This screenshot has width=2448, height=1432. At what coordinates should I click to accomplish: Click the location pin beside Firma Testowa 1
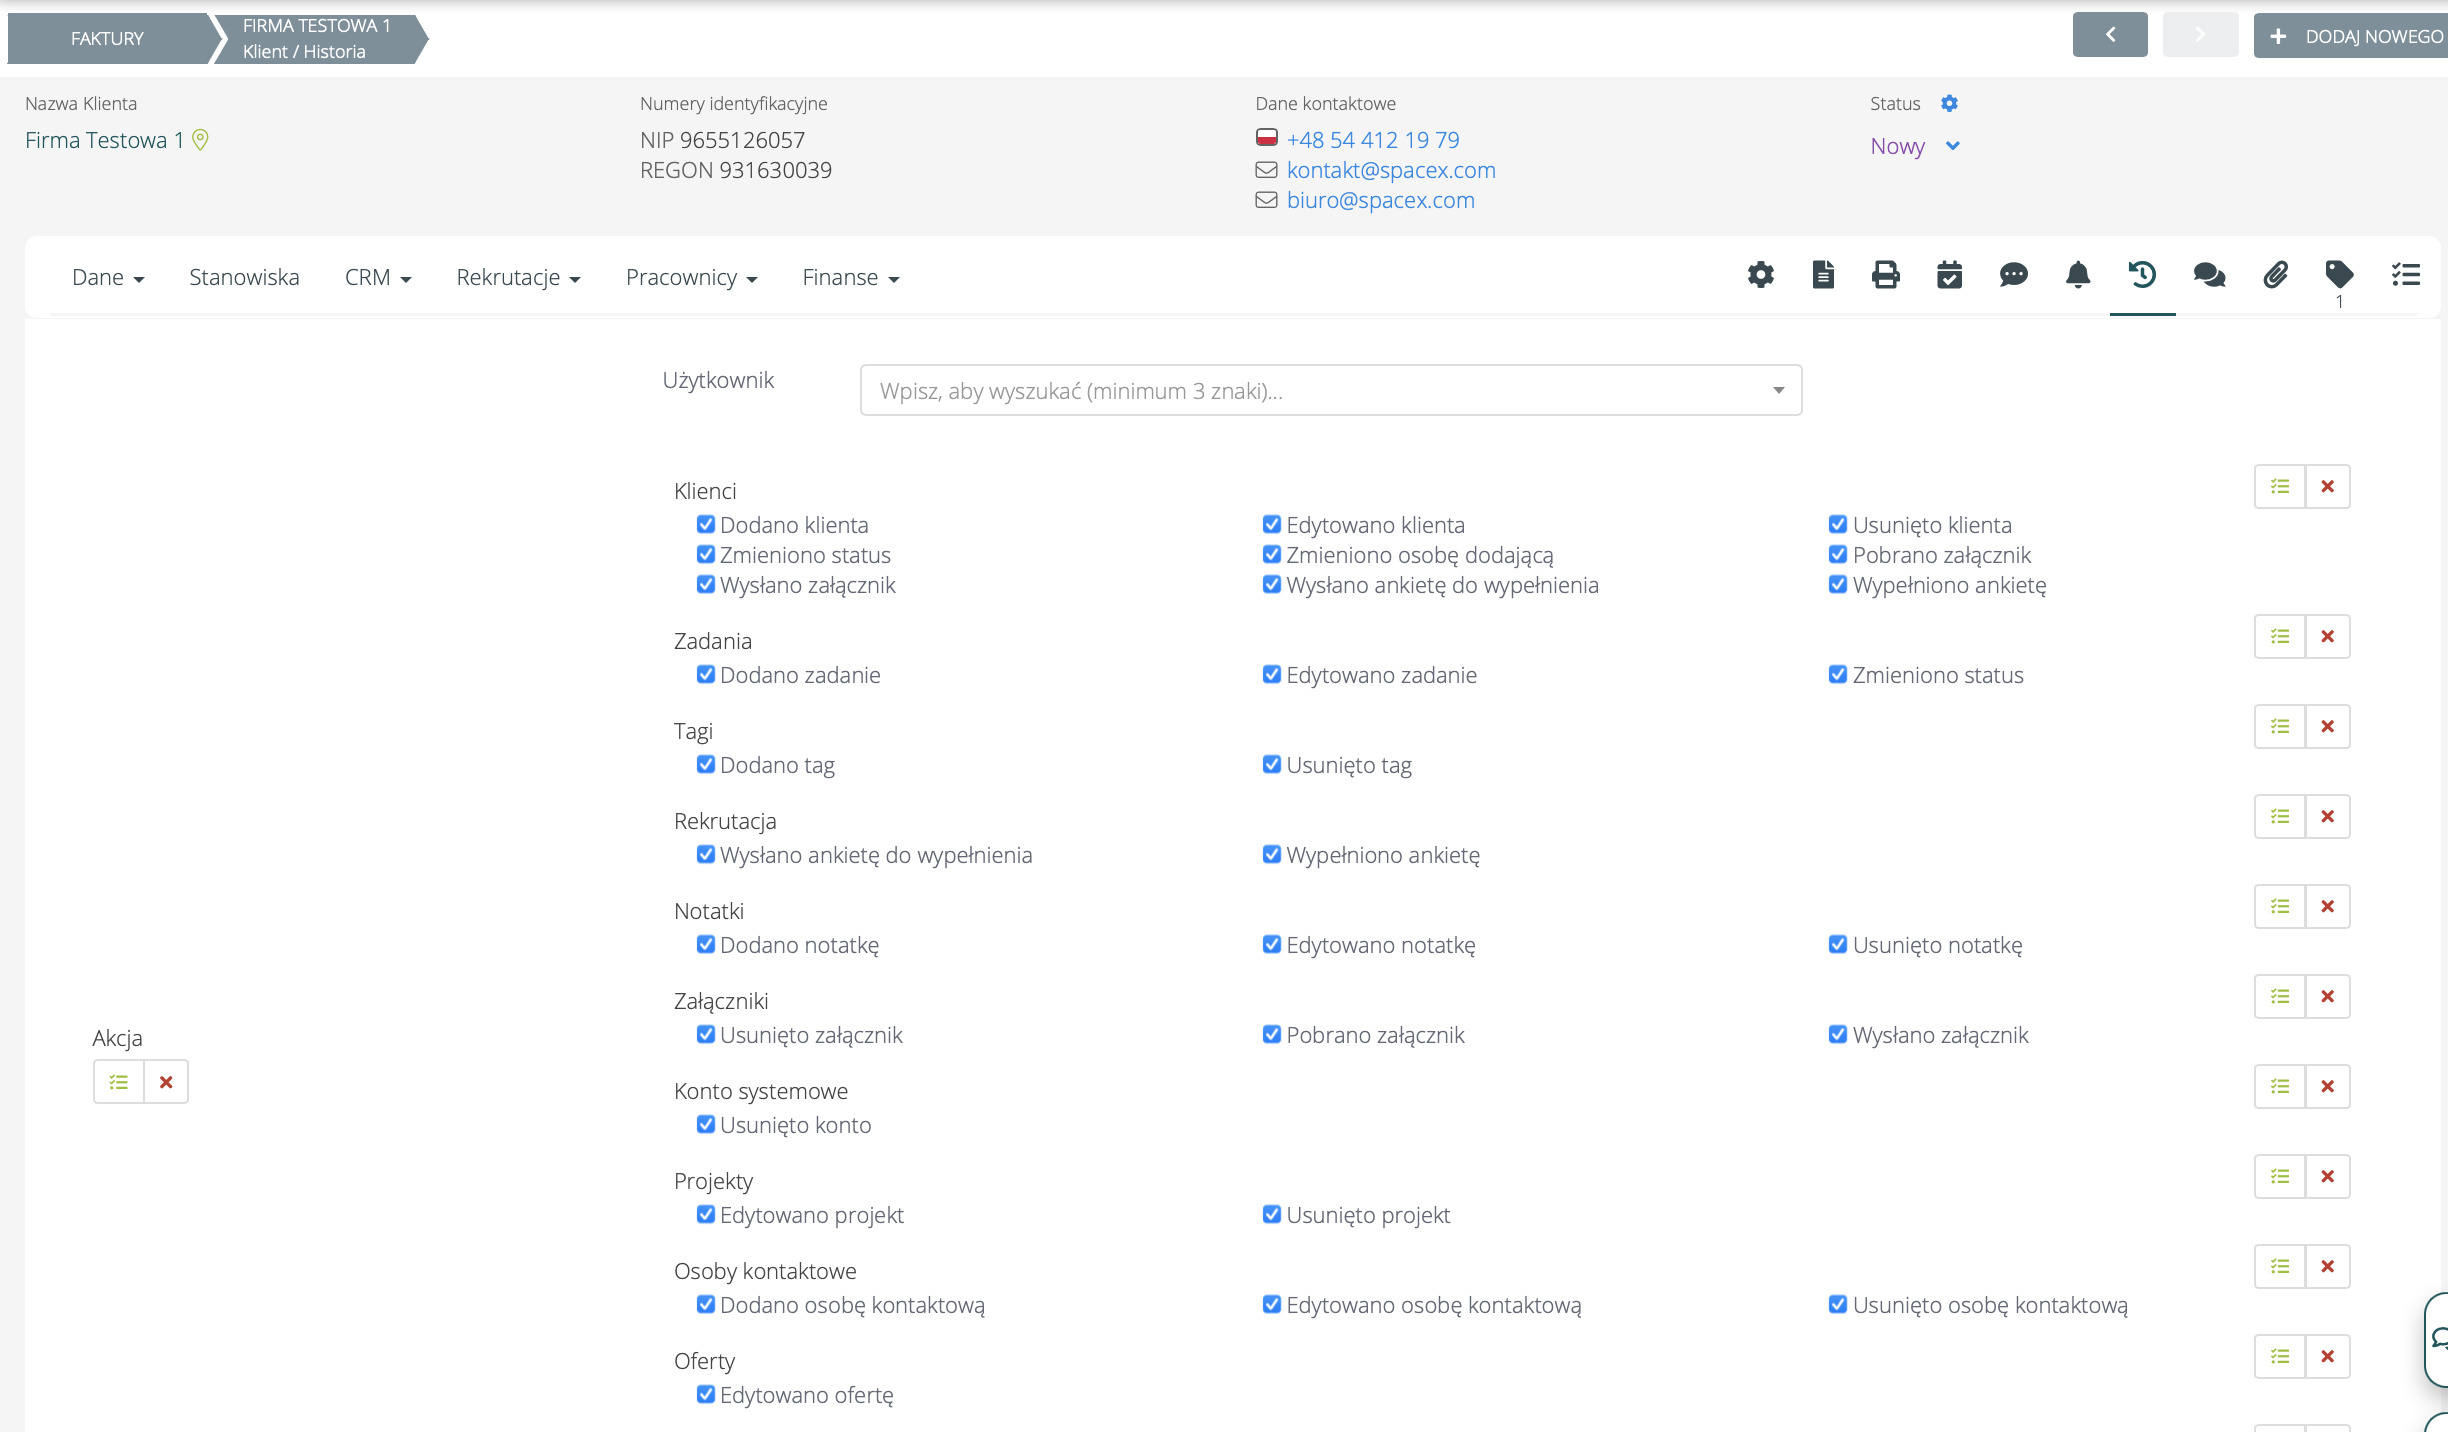point(200,140)
